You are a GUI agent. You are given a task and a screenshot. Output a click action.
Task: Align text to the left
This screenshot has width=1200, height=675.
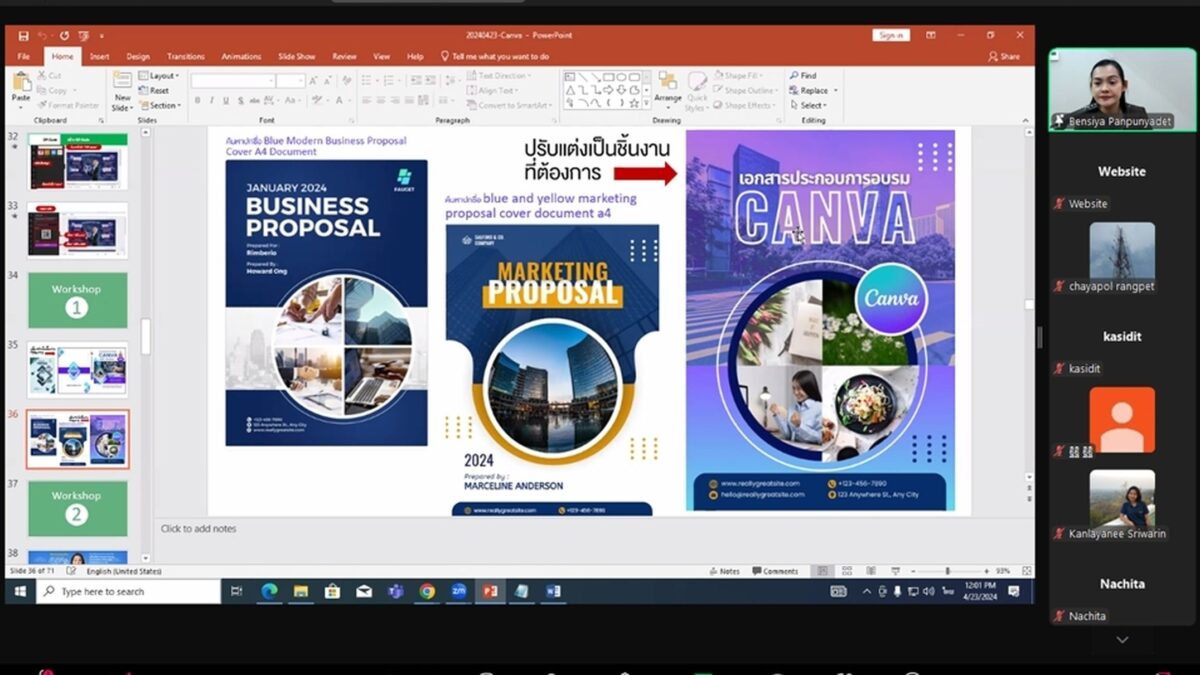[x=366, y=101]
